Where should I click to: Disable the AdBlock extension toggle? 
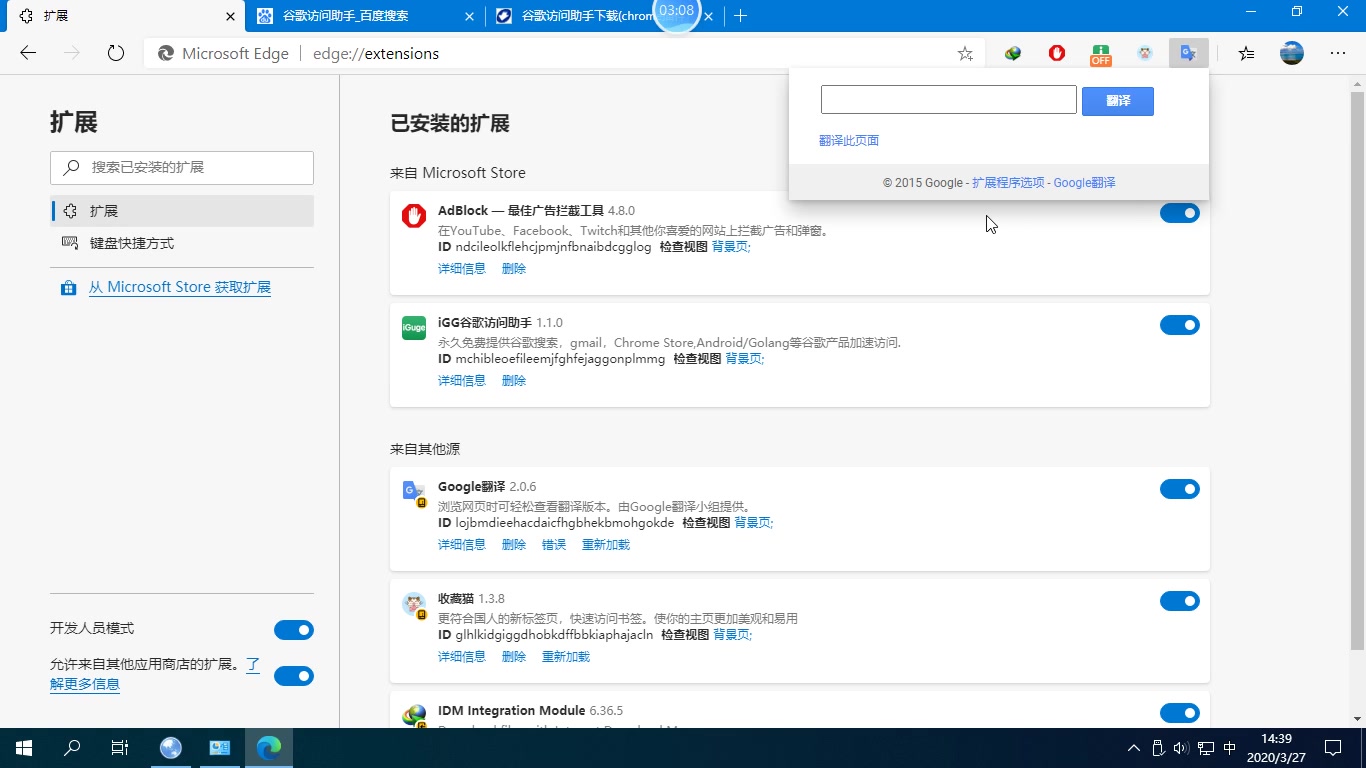(1180, 213)
